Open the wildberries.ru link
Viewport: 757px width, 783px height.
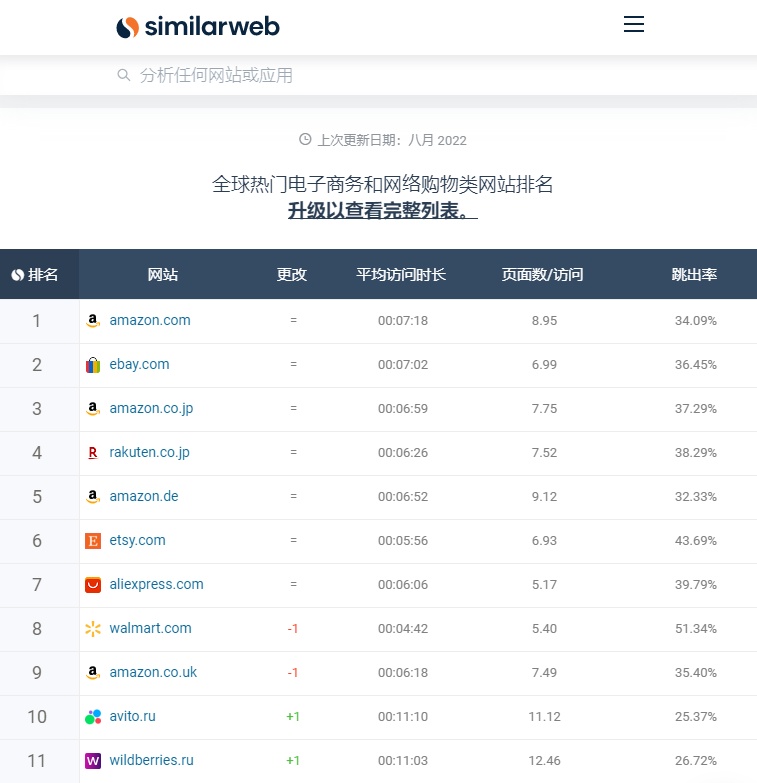151,760
